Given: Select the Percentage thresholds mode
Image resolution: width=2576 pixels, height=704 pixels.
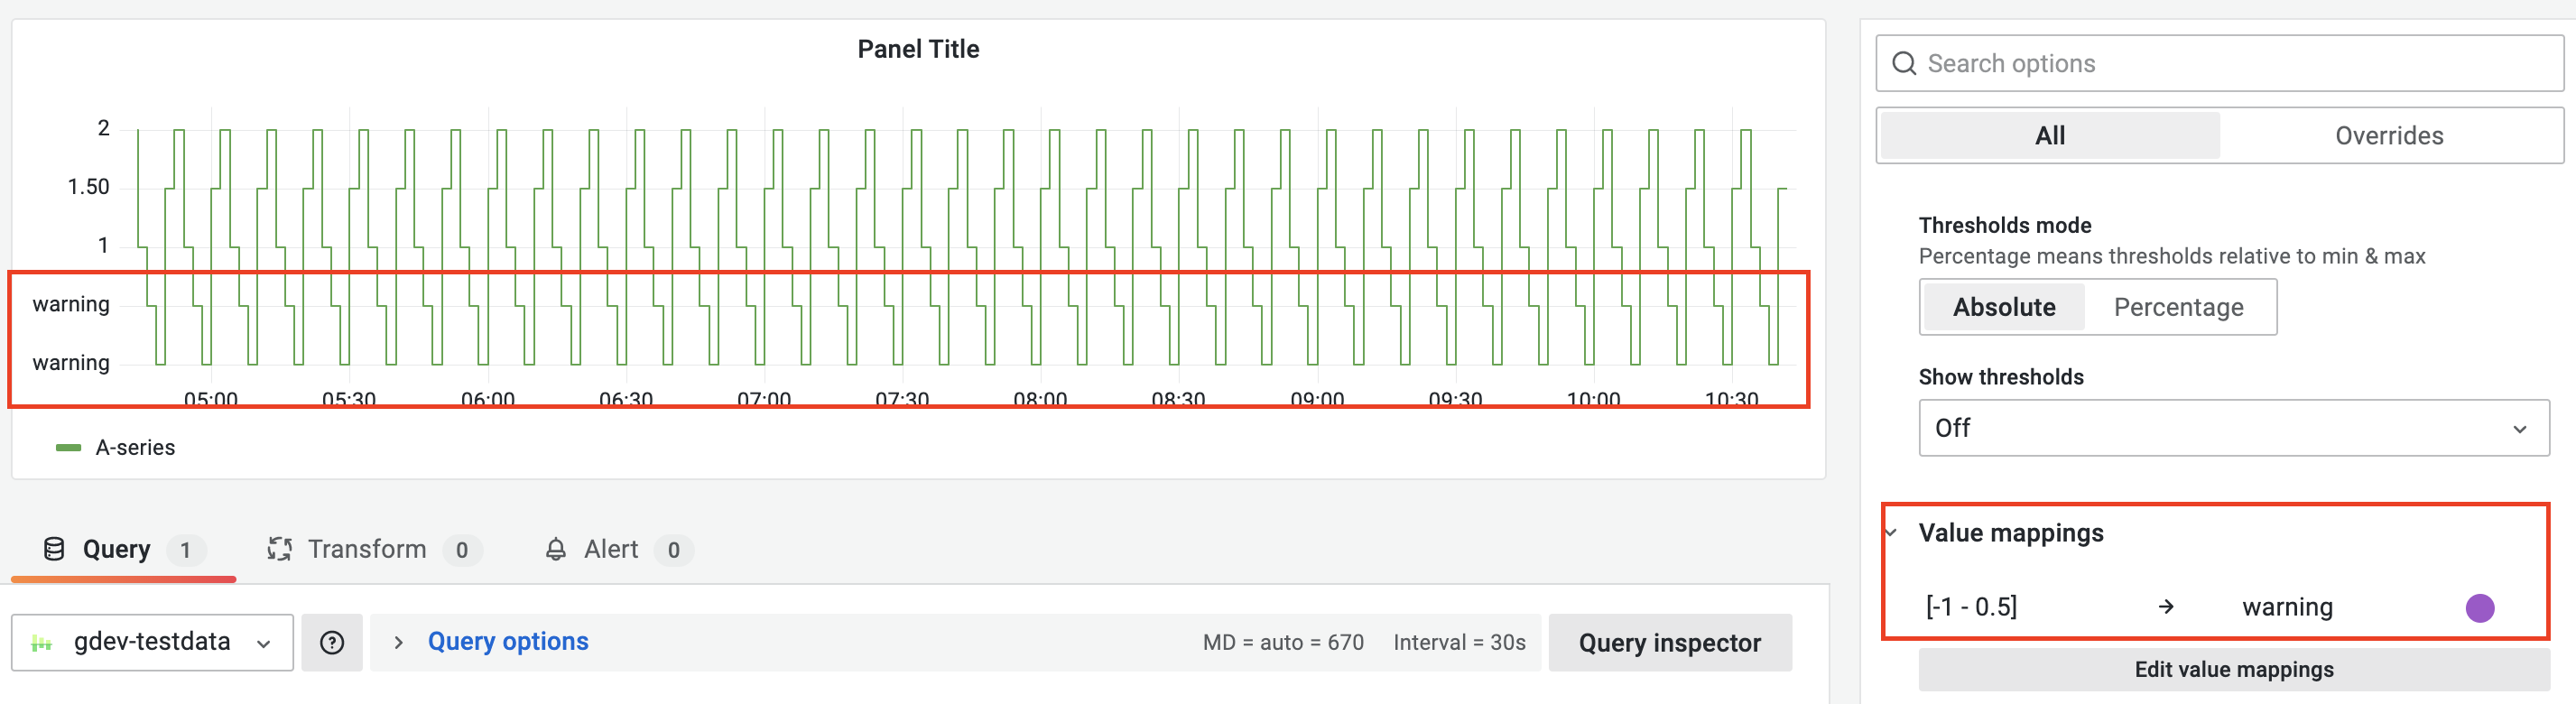Looking at the screenshot, I should (x=2180, y=307).
